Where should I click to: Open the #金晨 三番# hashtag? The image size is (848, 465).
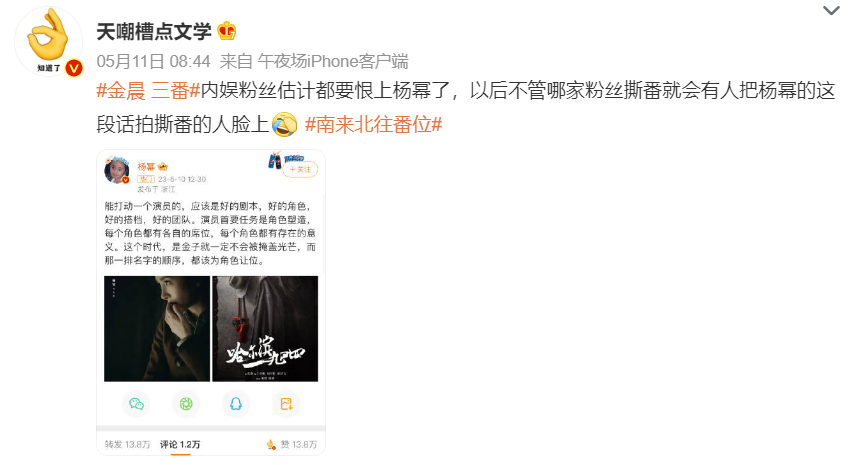[x=148, y=90]
